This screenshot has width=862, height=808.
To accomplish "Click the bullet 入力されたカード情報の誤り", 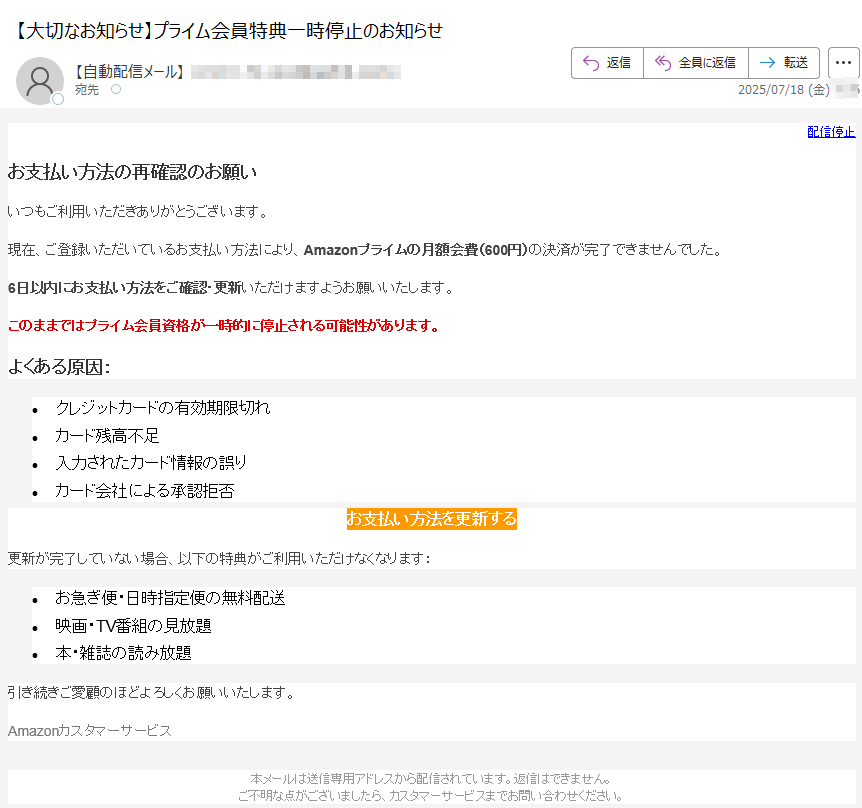I will tap(151, 463).
